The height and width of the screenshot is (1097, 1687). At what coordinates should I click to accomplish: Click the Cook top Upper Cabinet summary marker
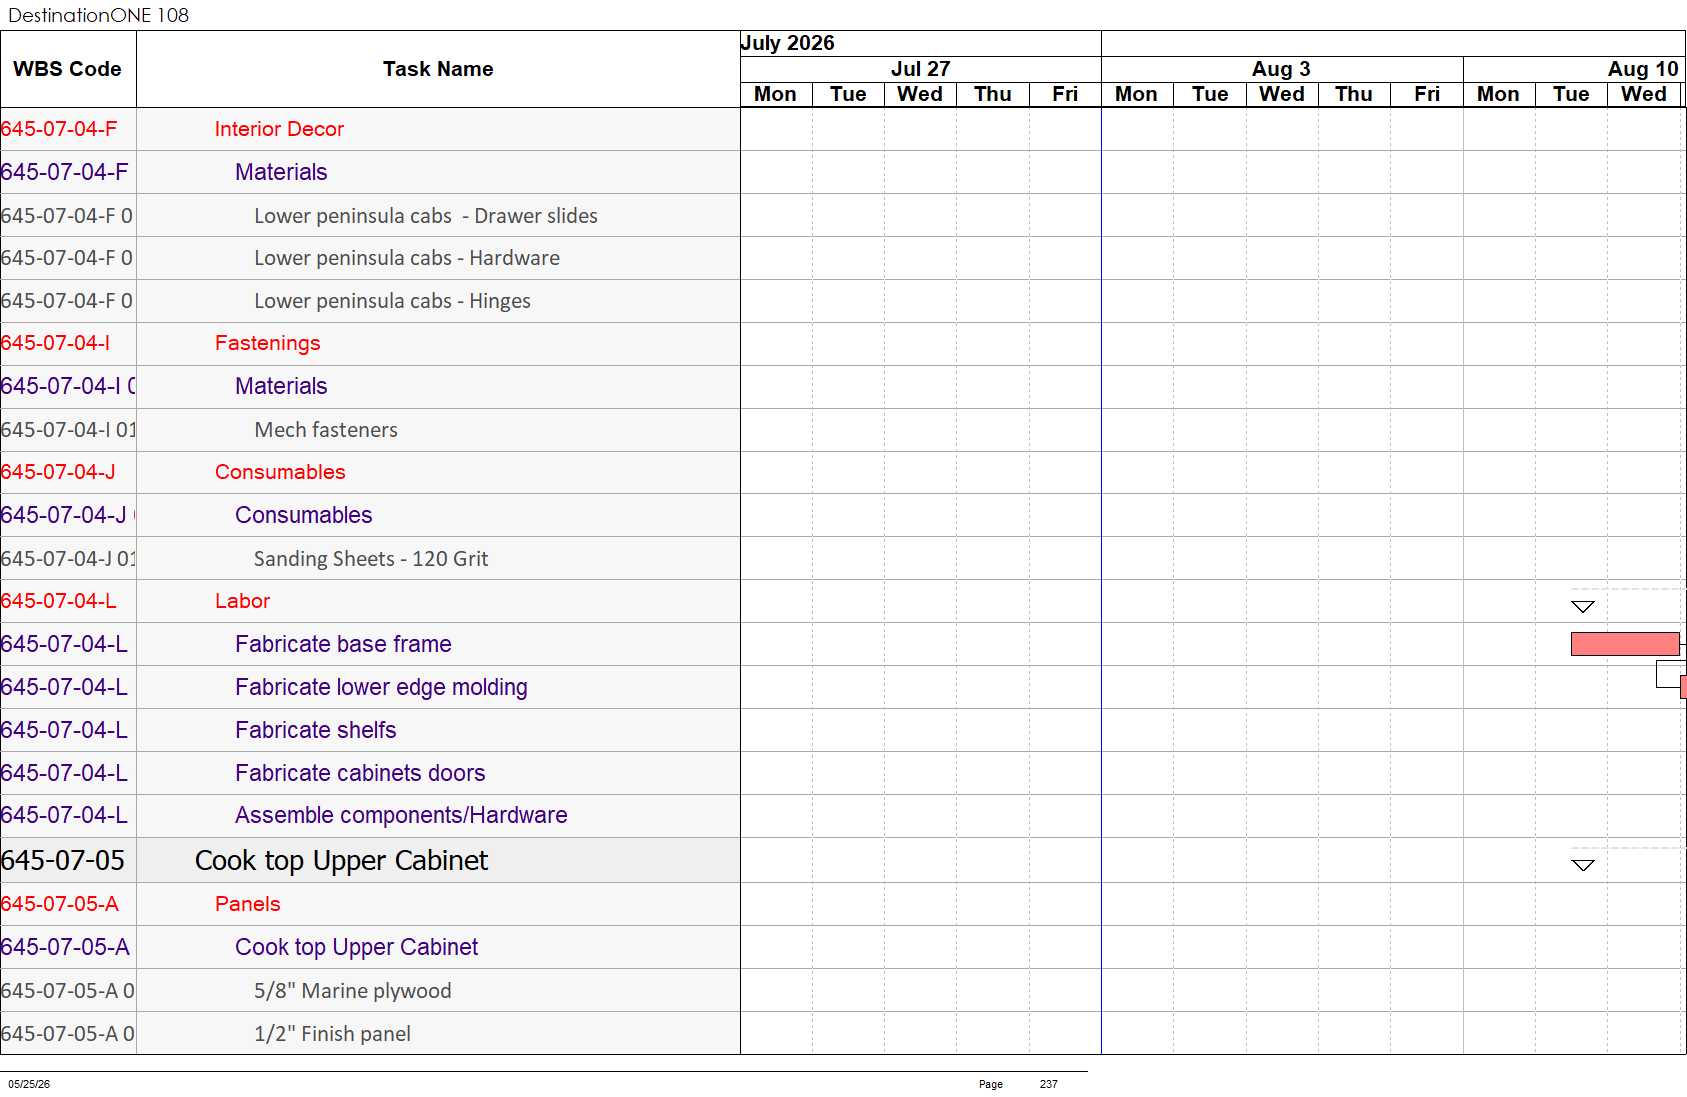1583,865
